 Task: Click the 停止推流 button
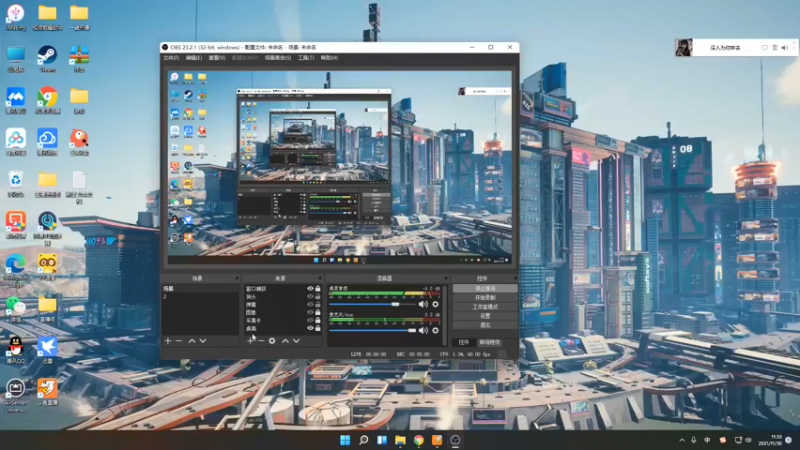[x=485, y=289]
